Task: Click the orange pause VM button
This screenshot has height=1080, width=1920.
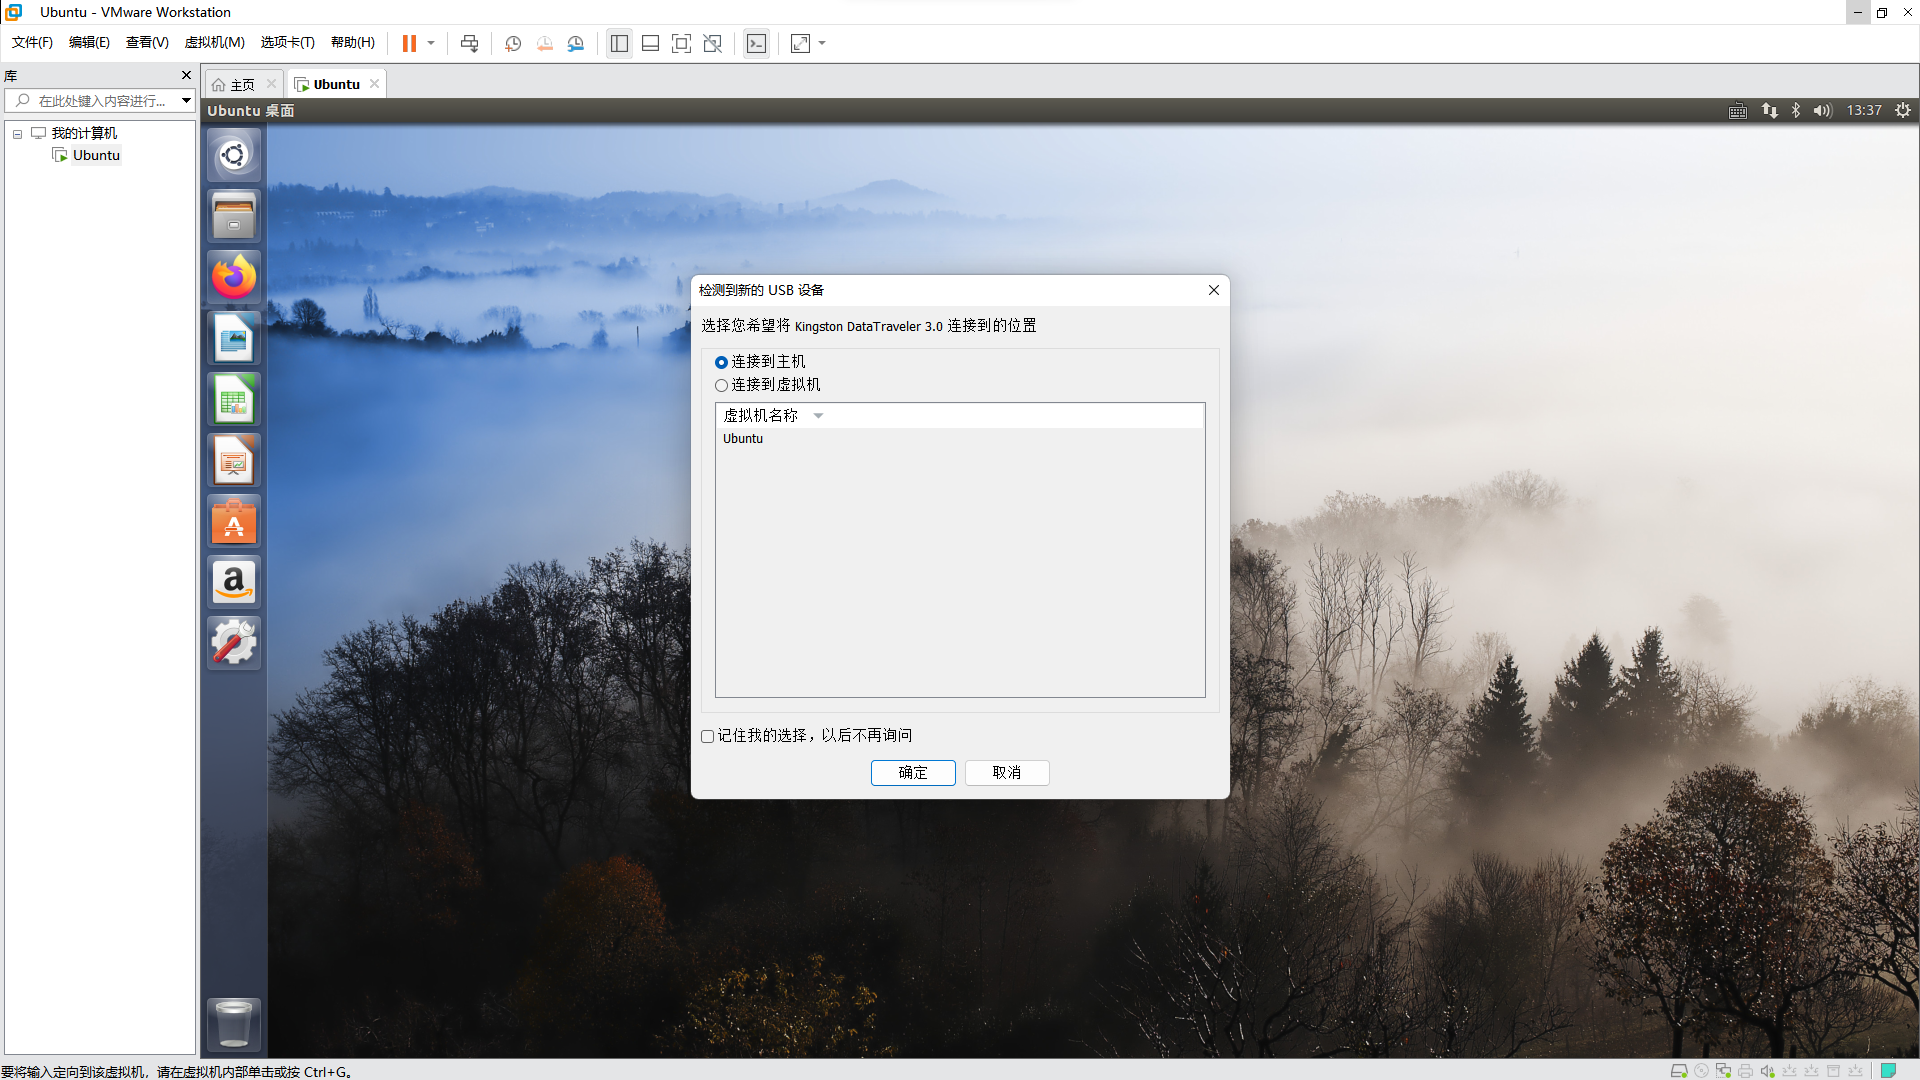Action: coord(409,43)
